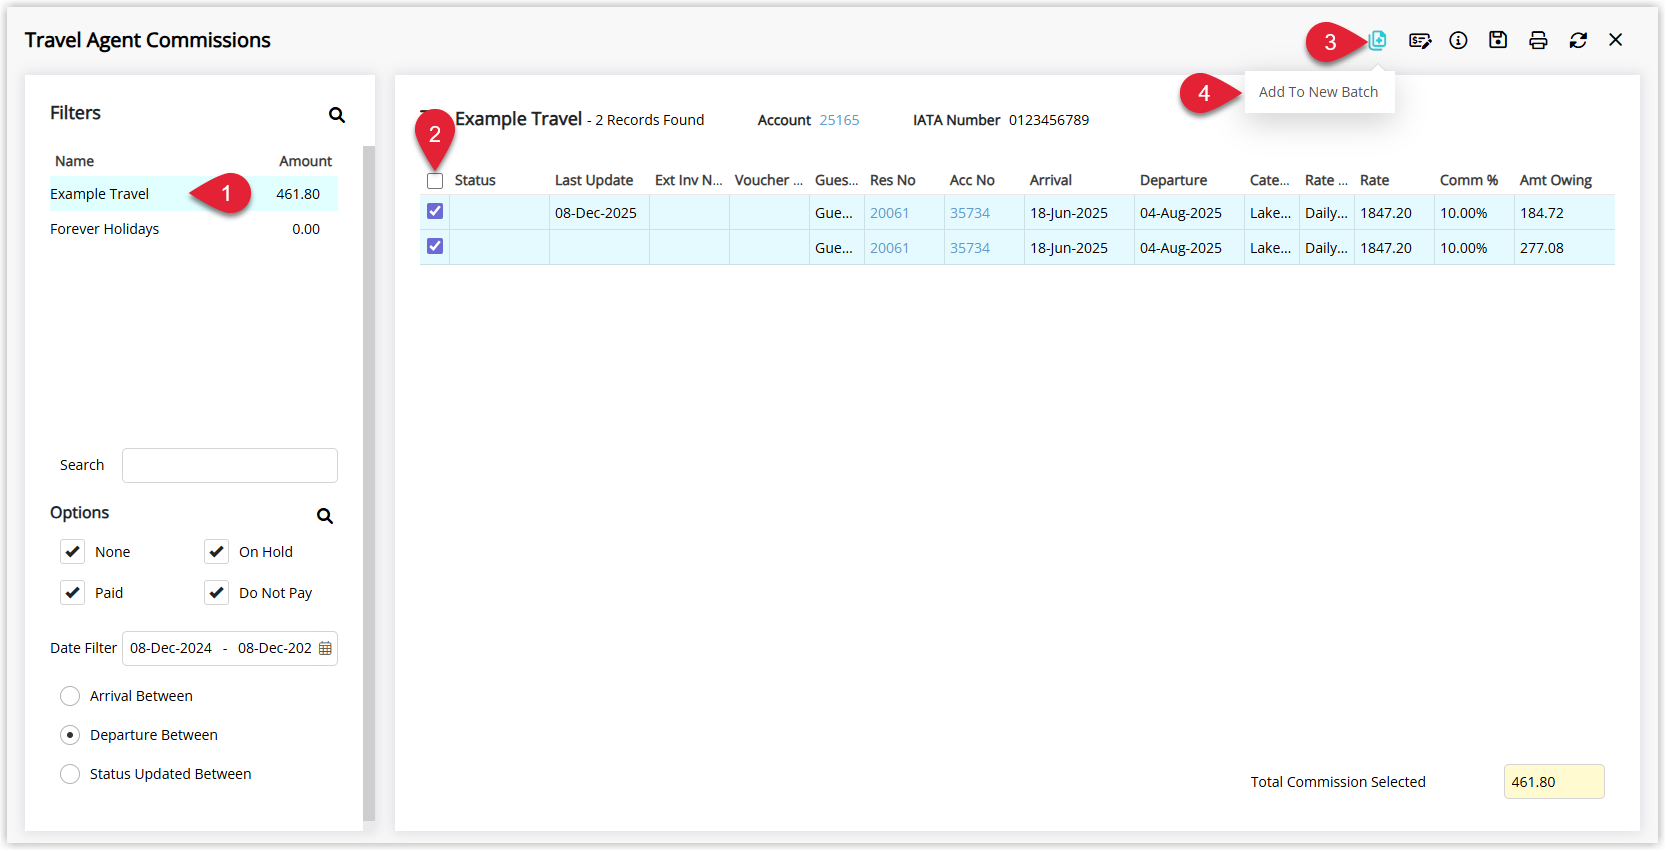Click the Options search magnifier icon

[x=325, y=516]
